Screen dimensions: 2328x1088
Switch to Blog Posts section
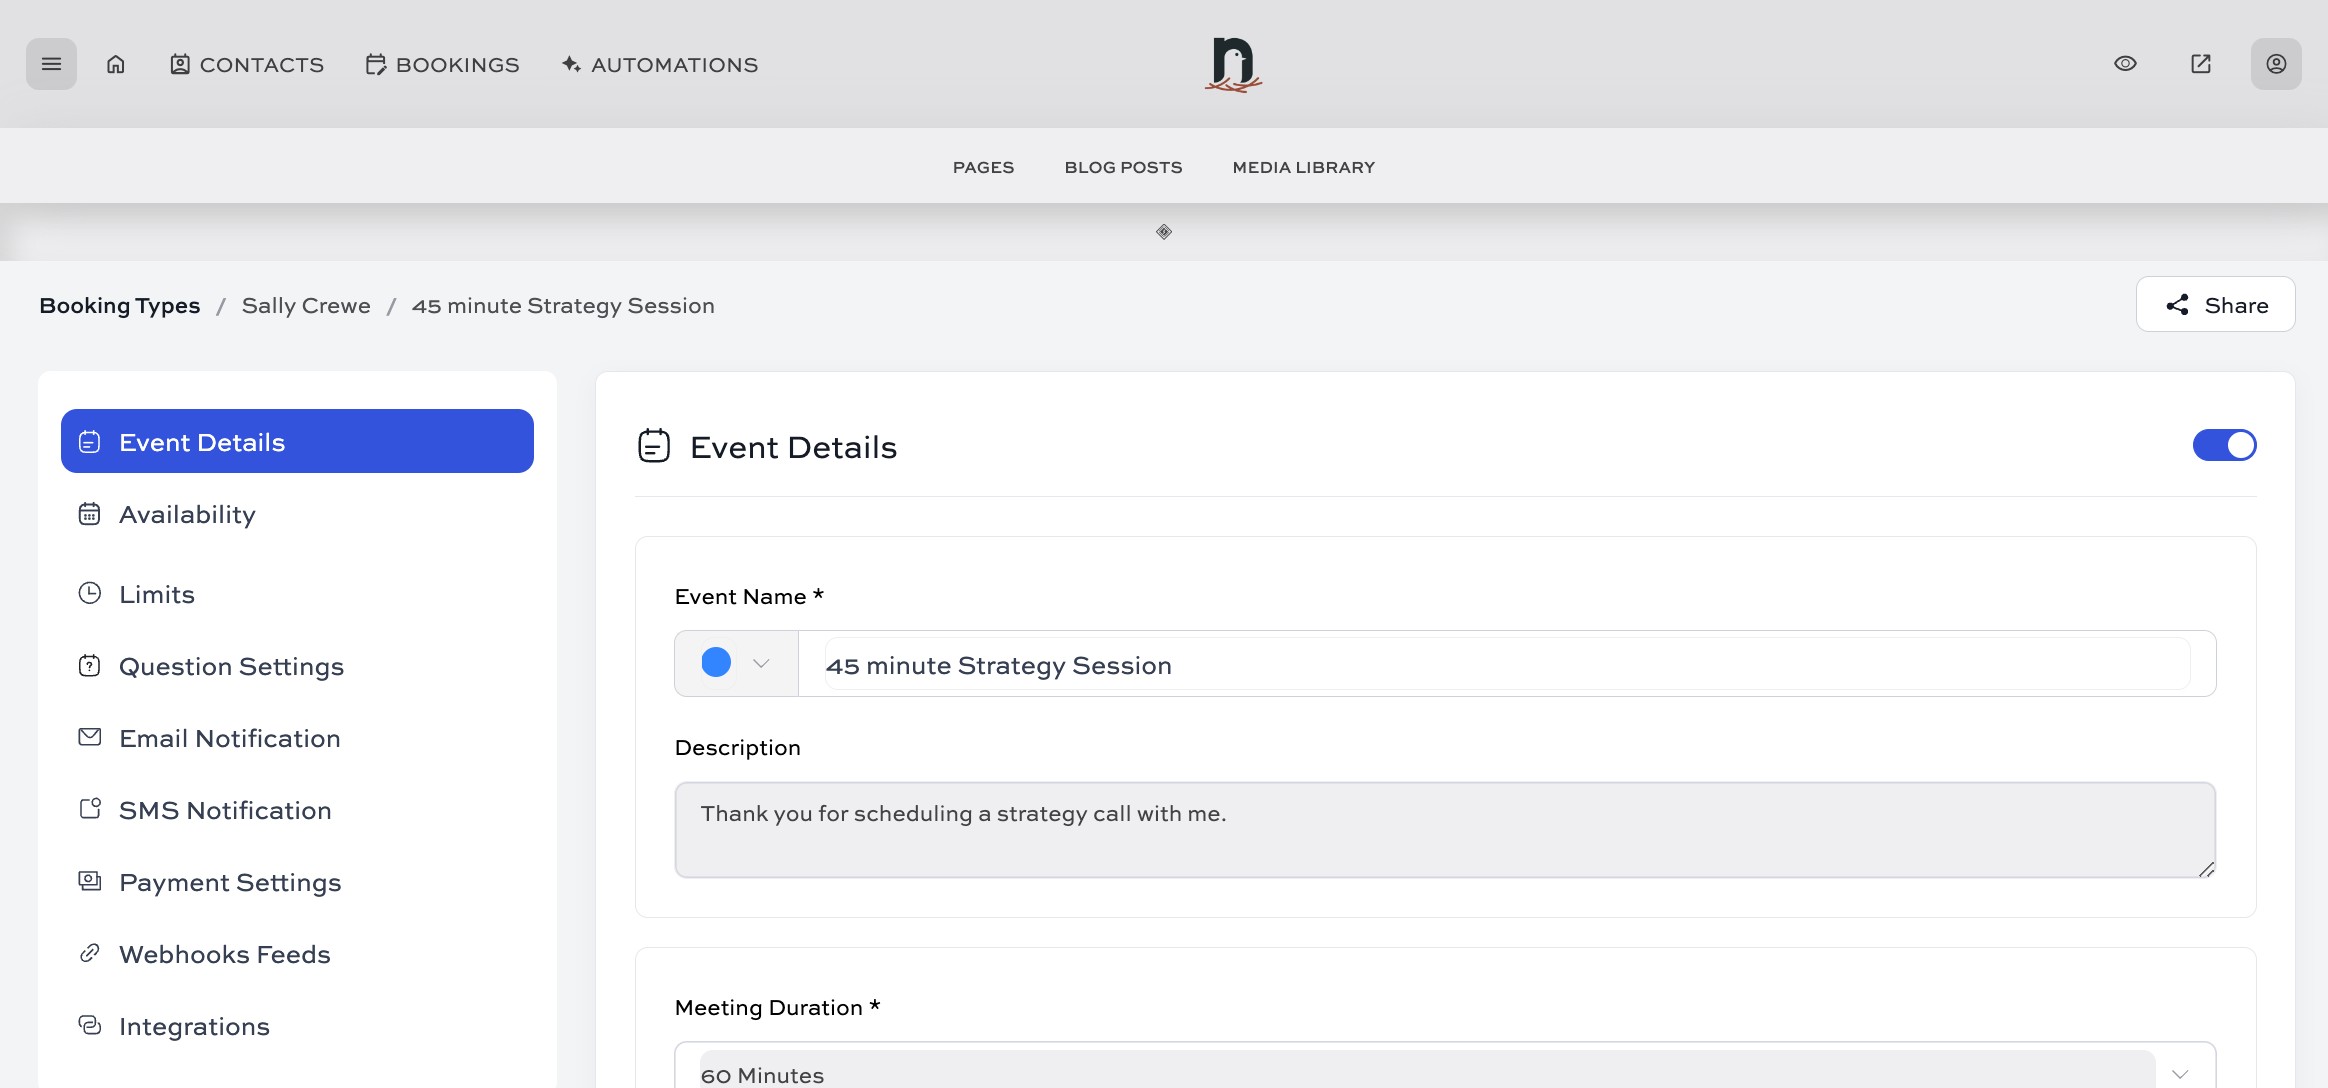(x=1122, y=167)
